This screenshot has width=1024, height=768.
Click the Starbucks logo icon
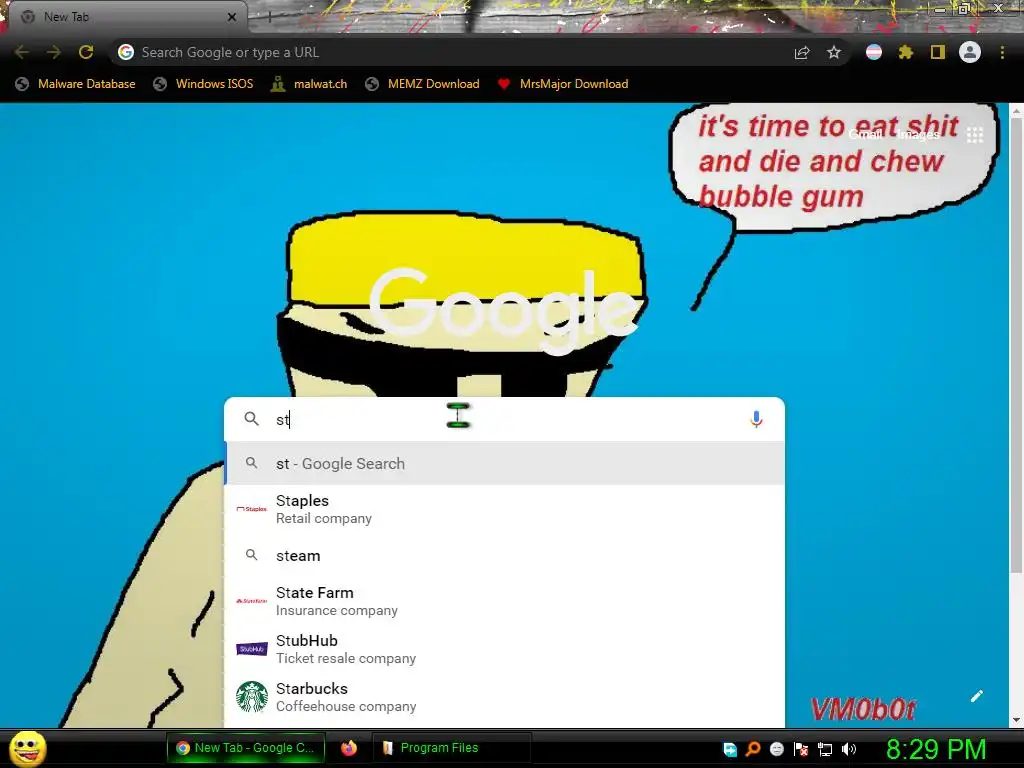tap(251, 697)
